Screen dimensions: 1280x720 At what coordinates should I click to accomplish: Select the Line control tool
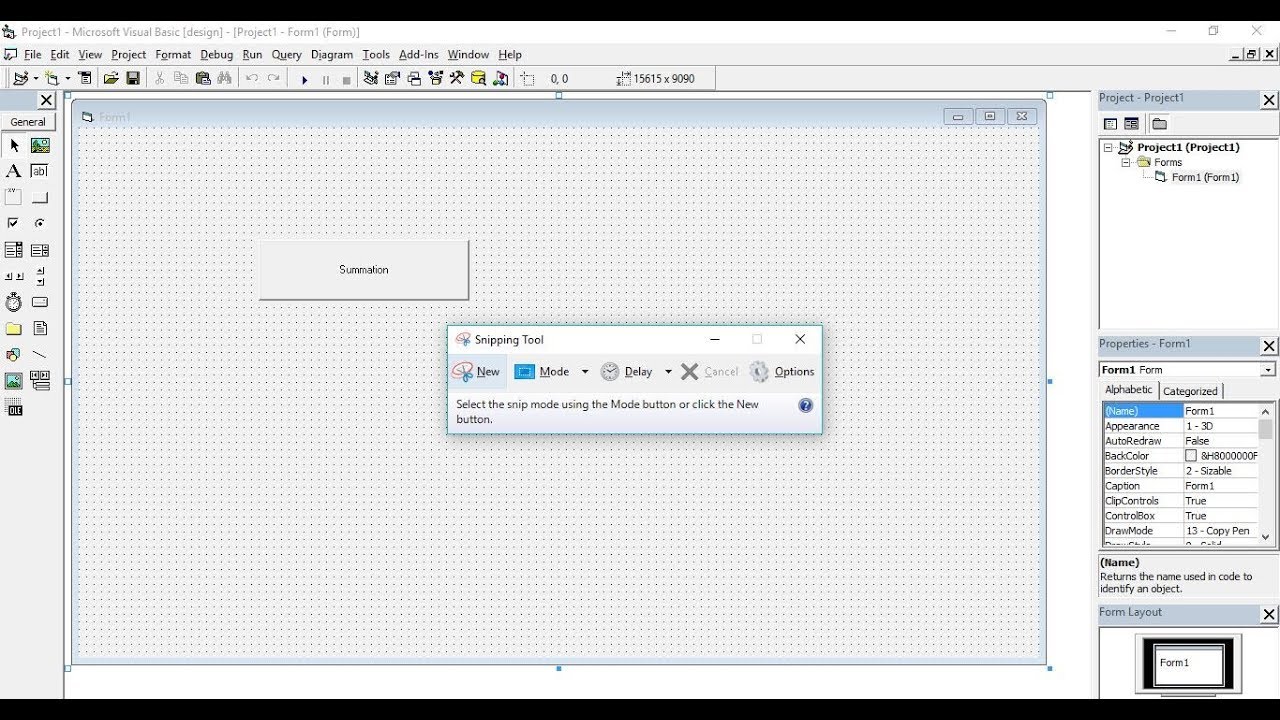(40, 354)
